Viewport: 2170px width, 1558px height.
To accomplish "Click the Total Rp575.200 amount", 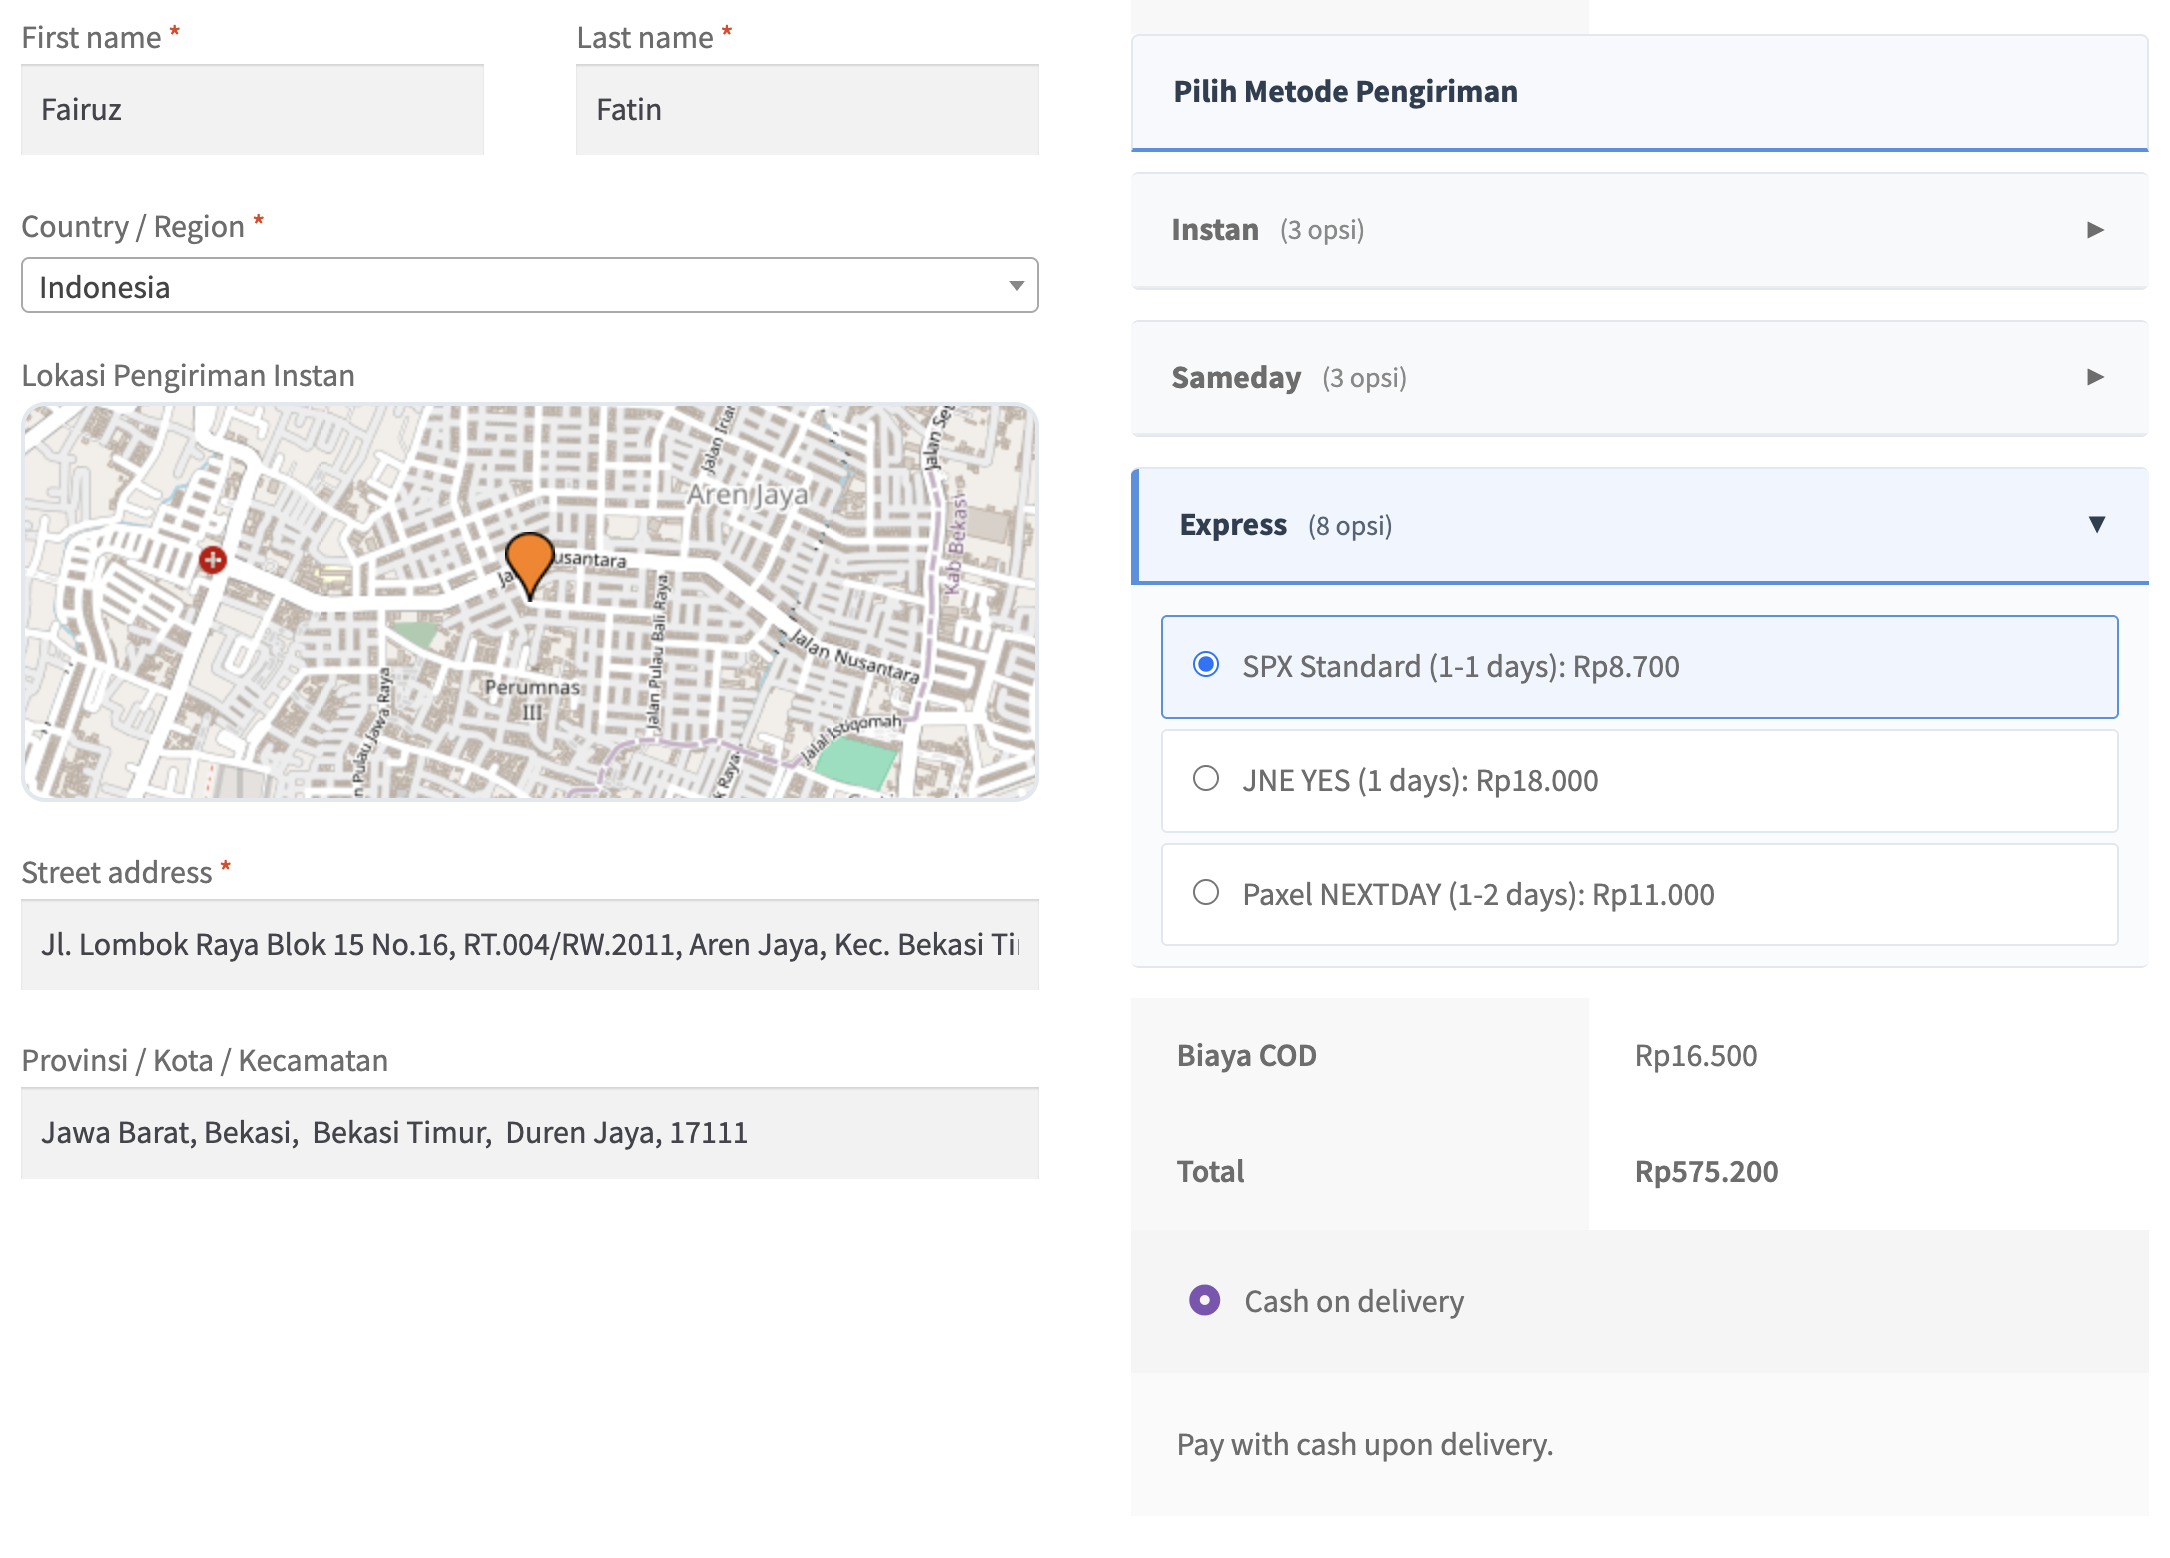I will [x=1704, y=1170].
